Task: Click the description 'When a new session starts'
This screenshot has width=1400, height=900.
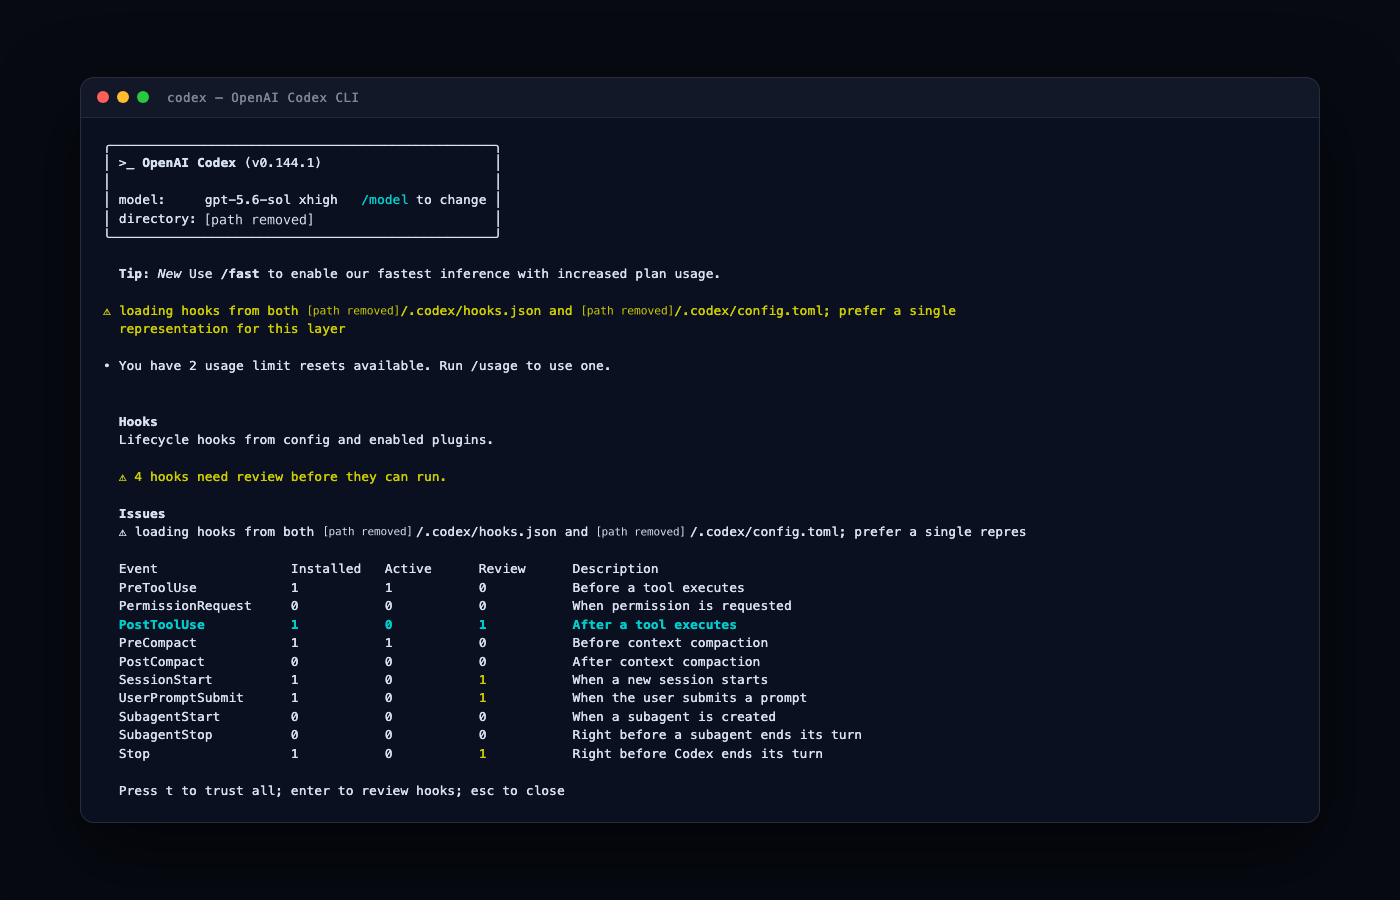Action: 670,680
